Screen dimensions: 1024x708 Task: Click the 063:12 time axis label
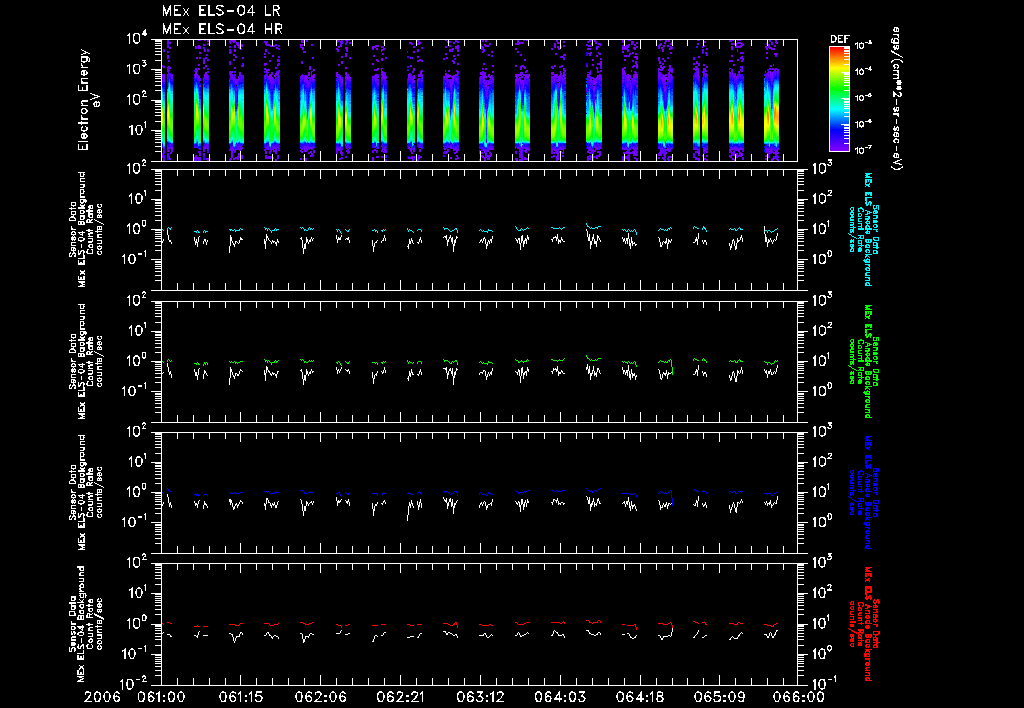tap(480, 698)
